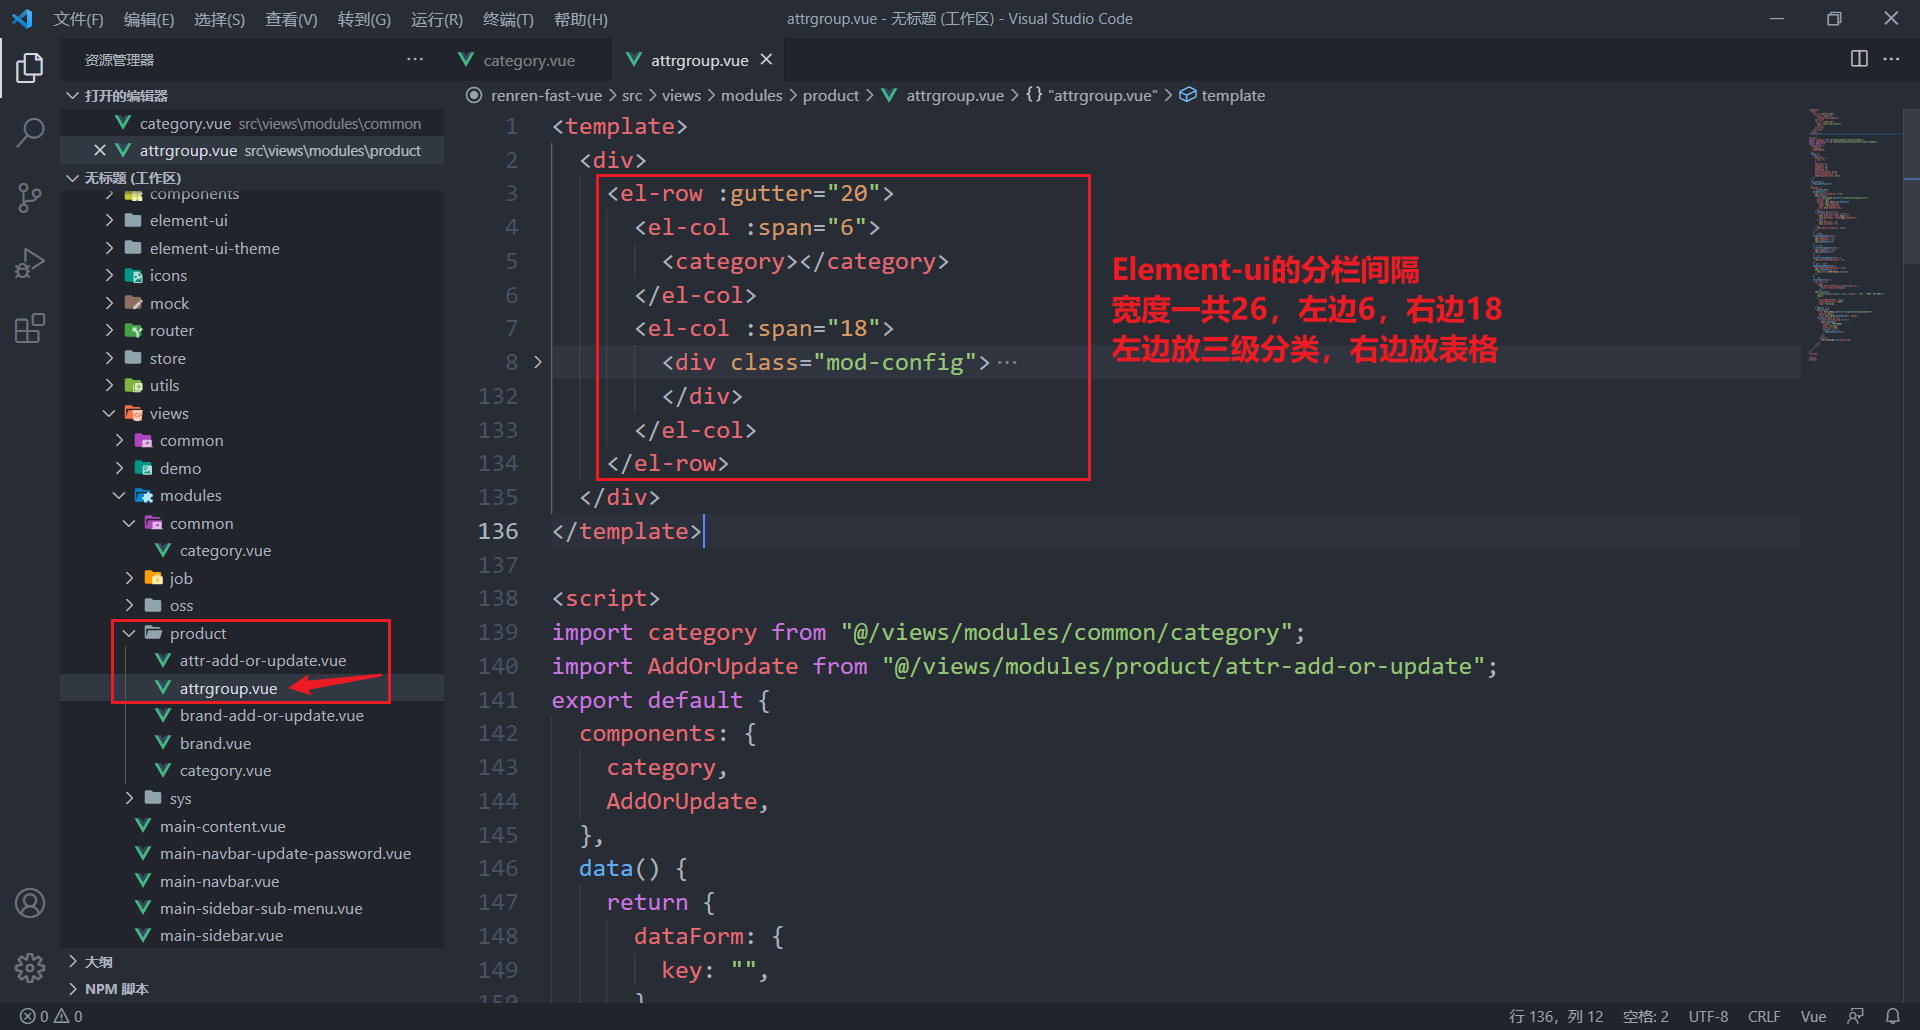Open the 编辑(E) menu

(149, 20)
